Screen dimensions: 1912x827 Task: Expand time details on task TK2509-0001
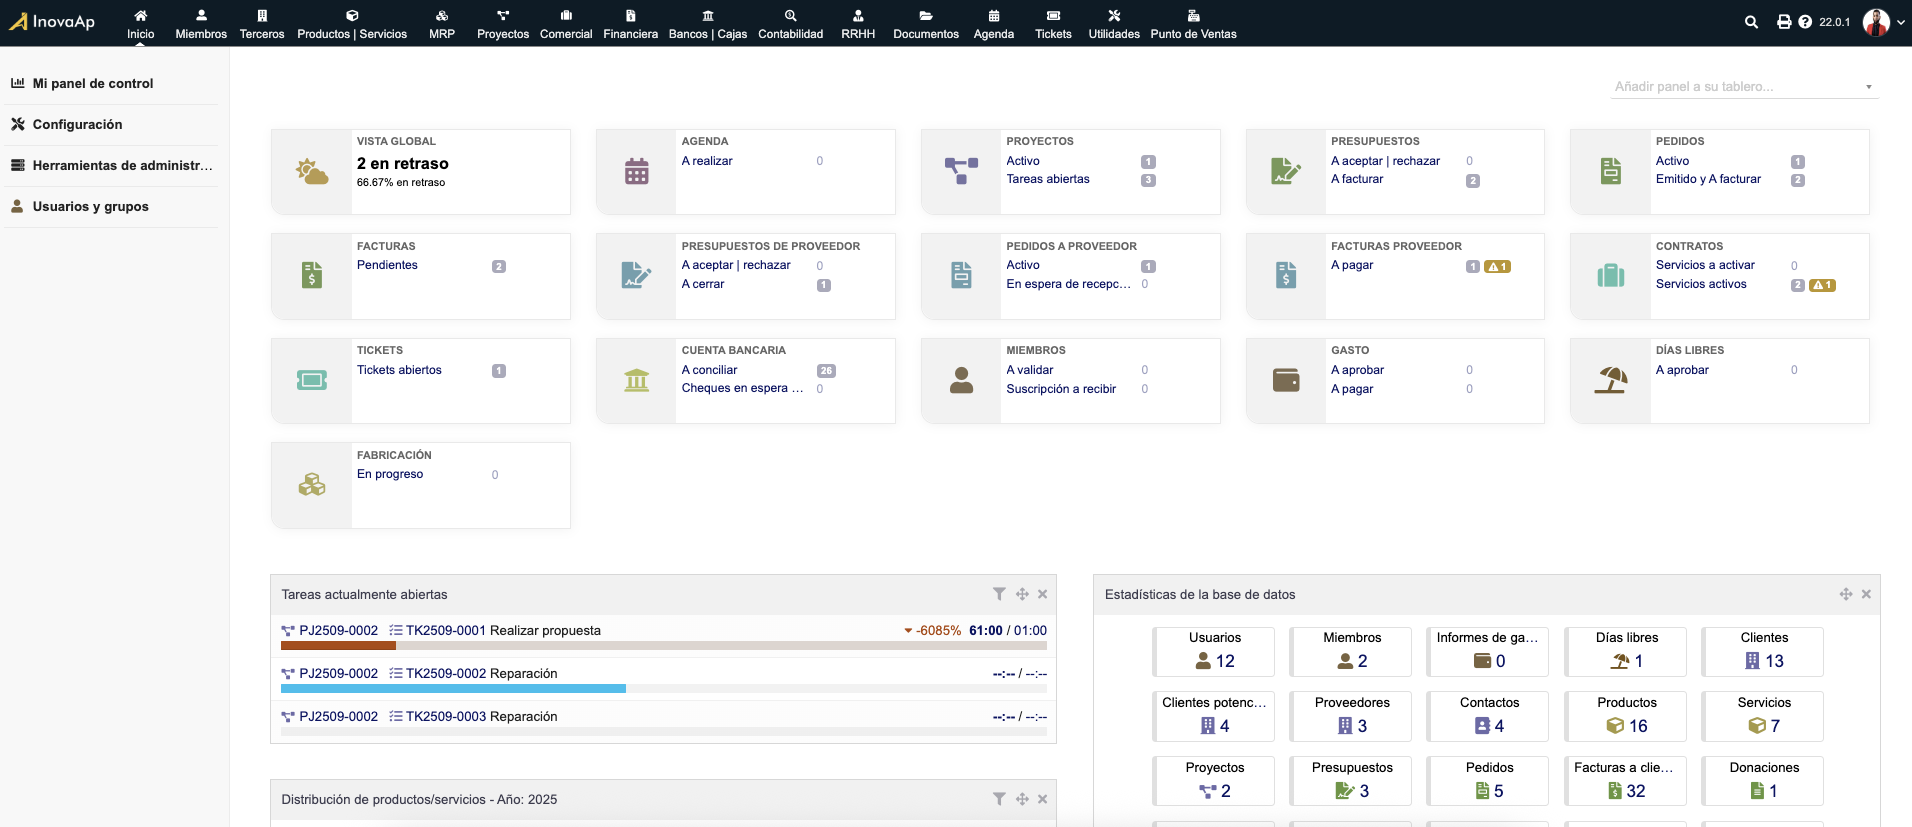coord(908,631)
